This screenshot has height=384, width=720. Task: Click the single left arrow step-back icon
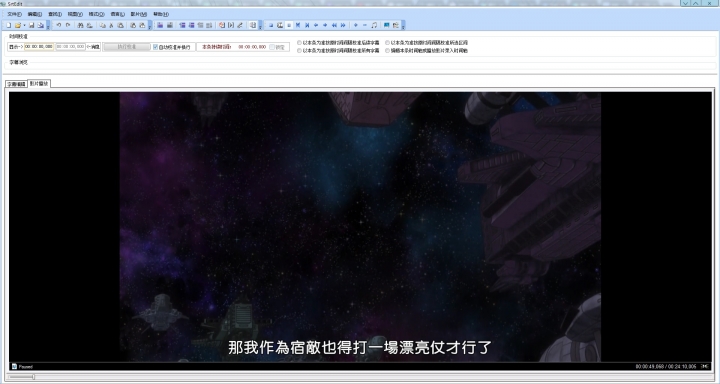316,25
